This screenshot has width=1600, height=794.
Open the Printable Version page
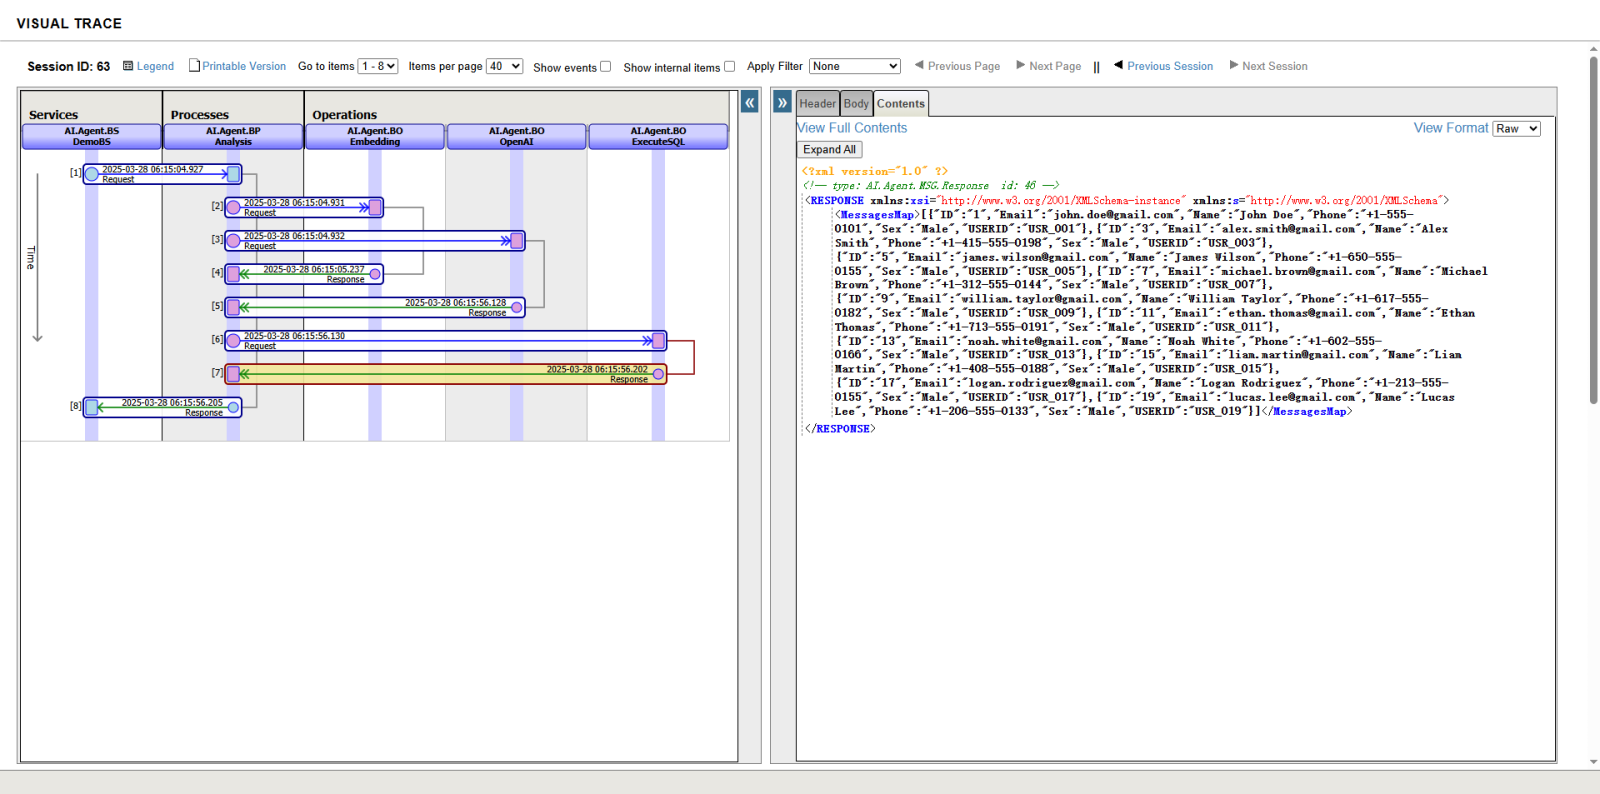[x=243, y=66]
